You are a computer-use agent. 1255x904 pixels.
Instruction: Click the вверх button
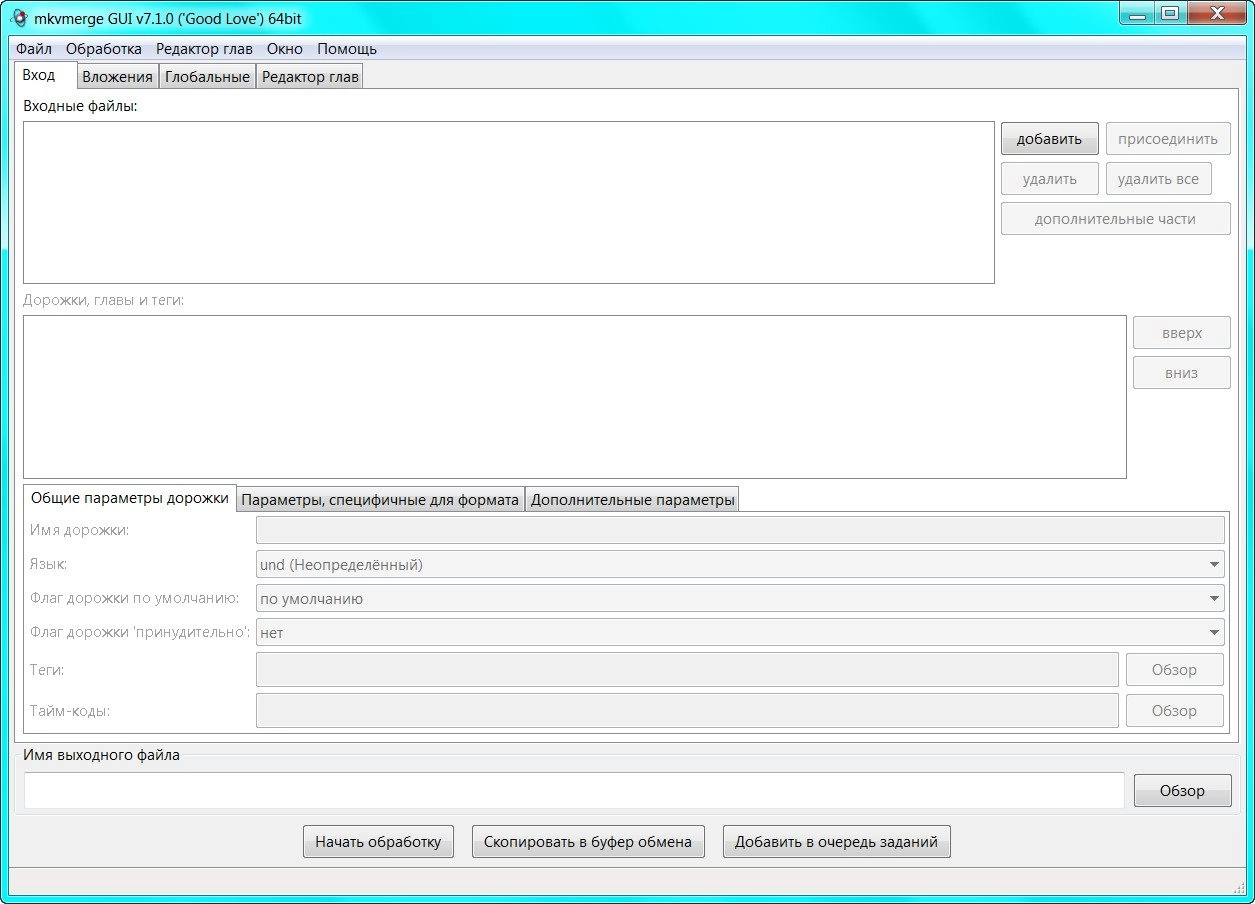click(x=1182, y=333)
